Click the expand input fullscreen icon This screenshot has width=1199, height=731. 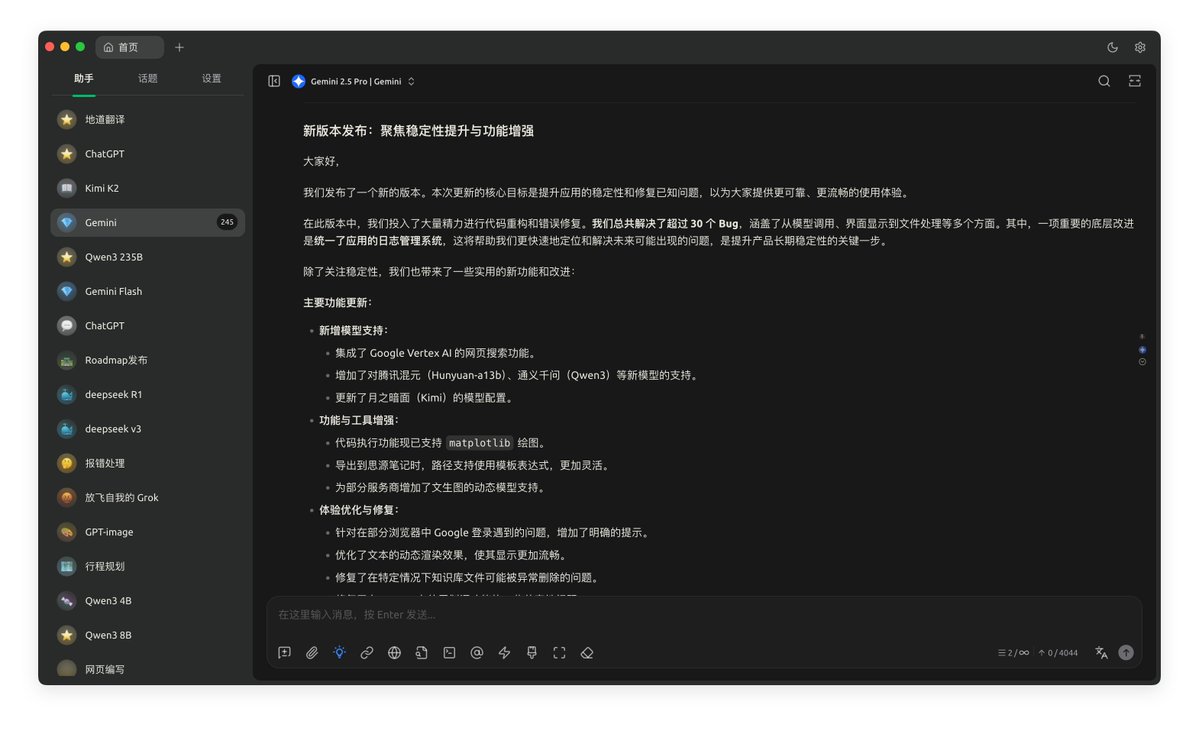(x=560, y=652)
